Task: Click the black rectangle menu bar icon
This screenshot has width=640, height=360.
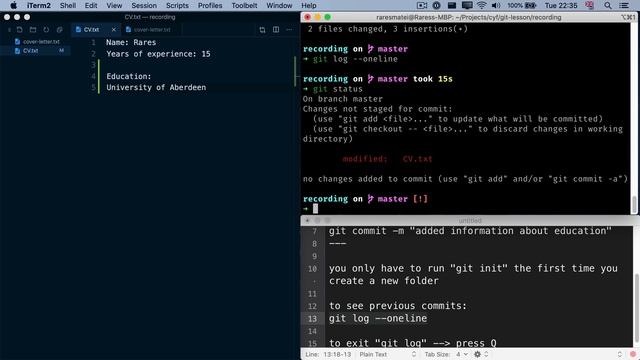Action: point(451,5)
